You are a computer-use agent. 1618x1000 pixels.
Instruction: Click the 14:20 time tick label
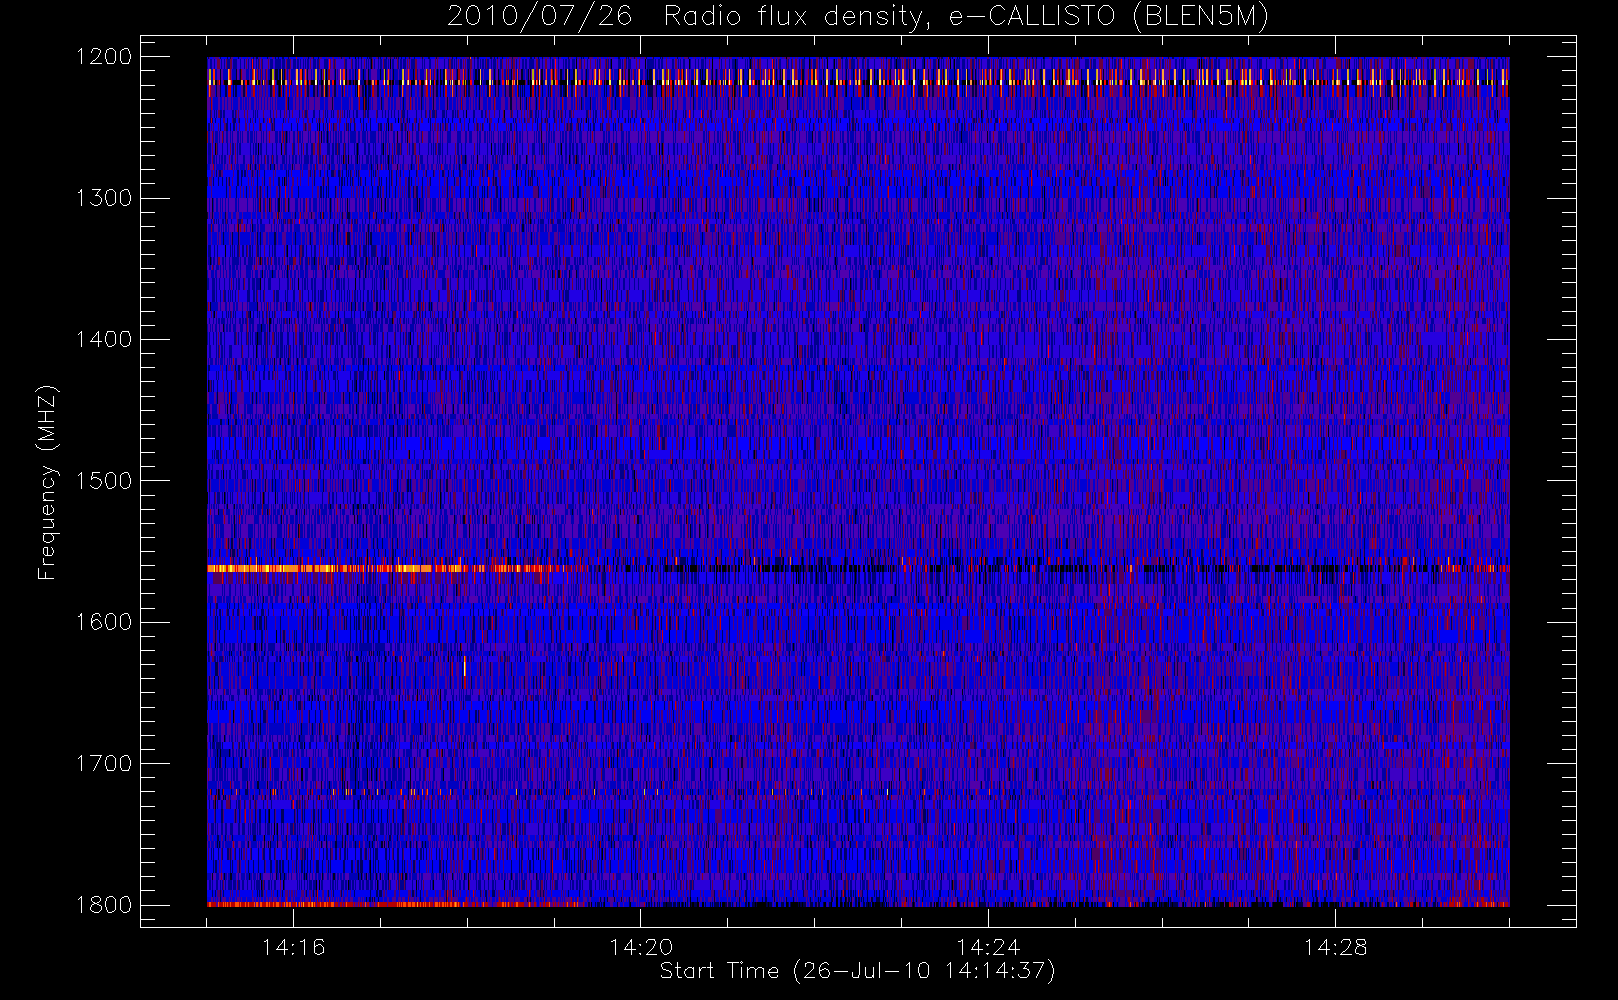pos(641,947)
